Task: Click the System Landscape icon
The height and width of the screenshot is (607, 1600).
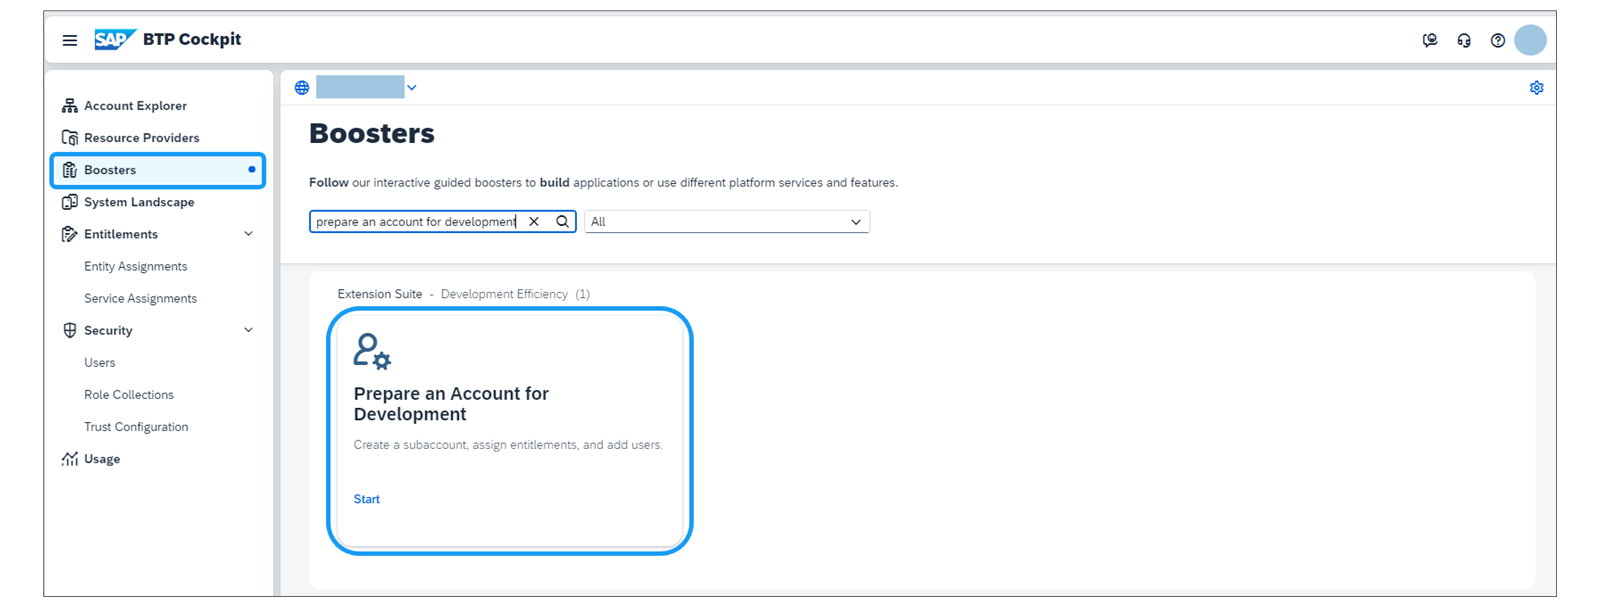Action: pyautogui.click(x=69, y=202)
